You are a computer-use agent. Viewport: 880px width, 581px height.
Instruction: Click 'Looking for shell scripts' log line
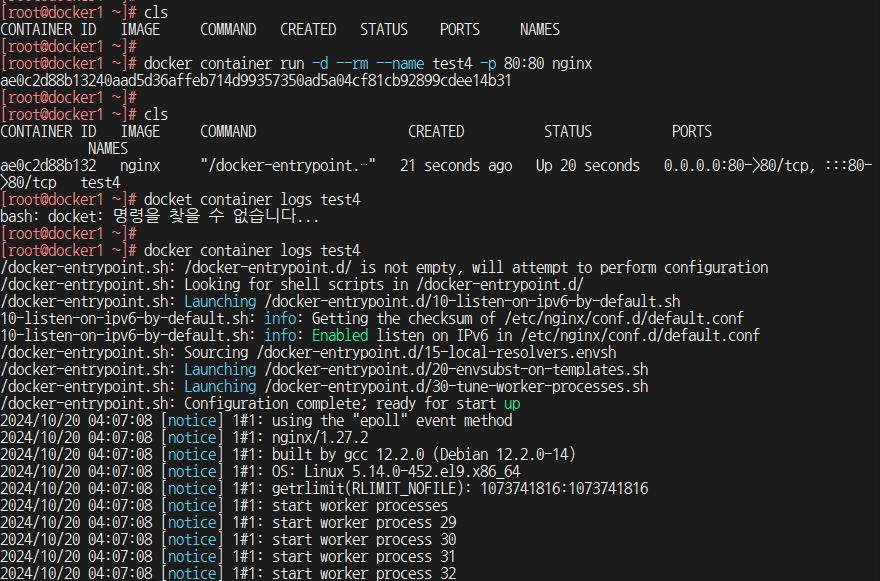pyautogui.click(x=292, y=285)
